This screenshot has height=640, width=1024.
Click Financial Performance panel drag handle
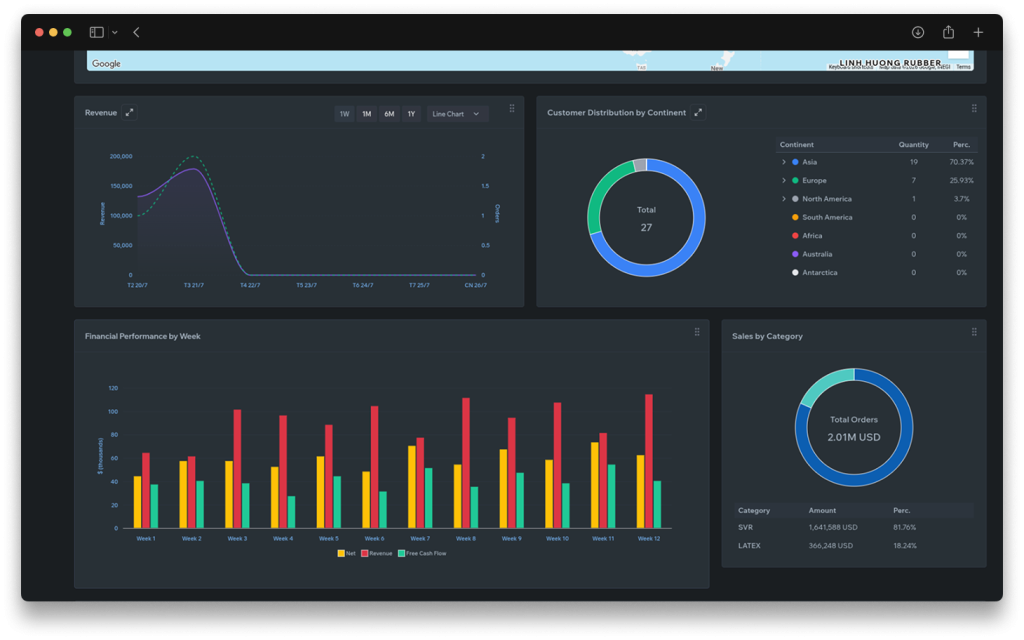pos(697,332)
